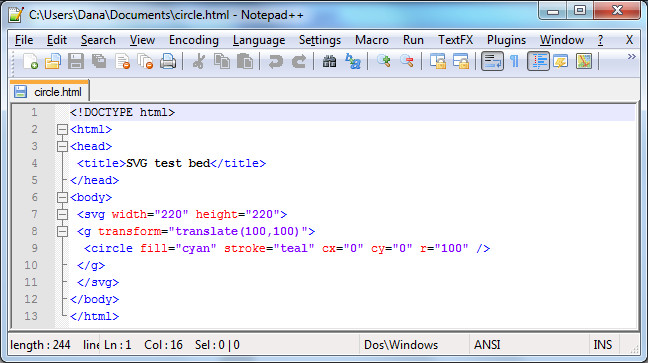Click the Undo arrow icon
The width and height of the screenshot is (648, 363).
pyautogui.click(x=275, y=62)
